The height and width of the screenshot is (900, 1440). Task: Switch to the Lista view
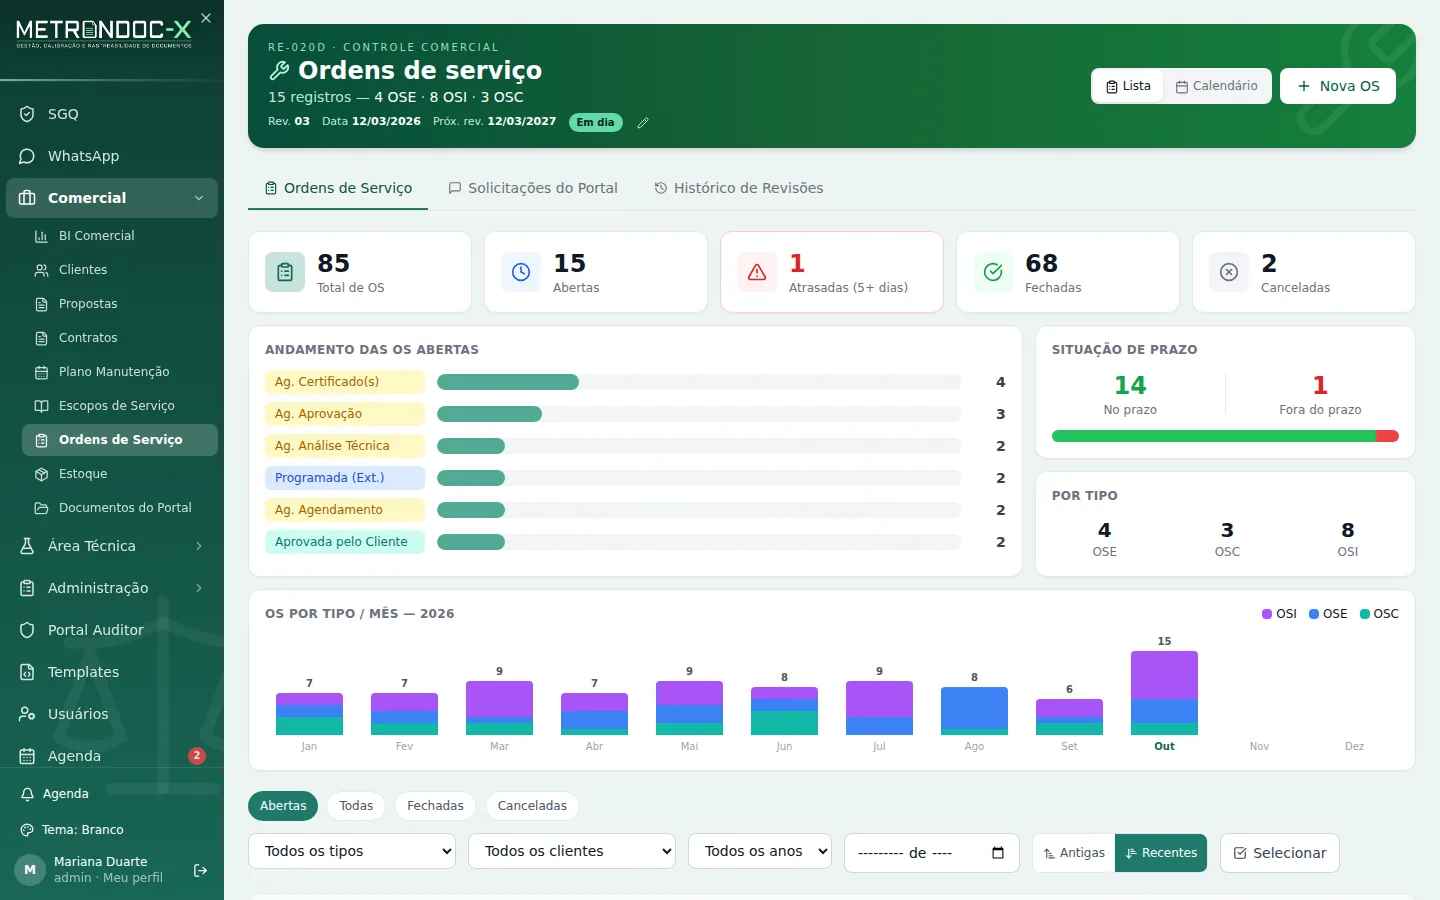click(x=1128, y=86)
